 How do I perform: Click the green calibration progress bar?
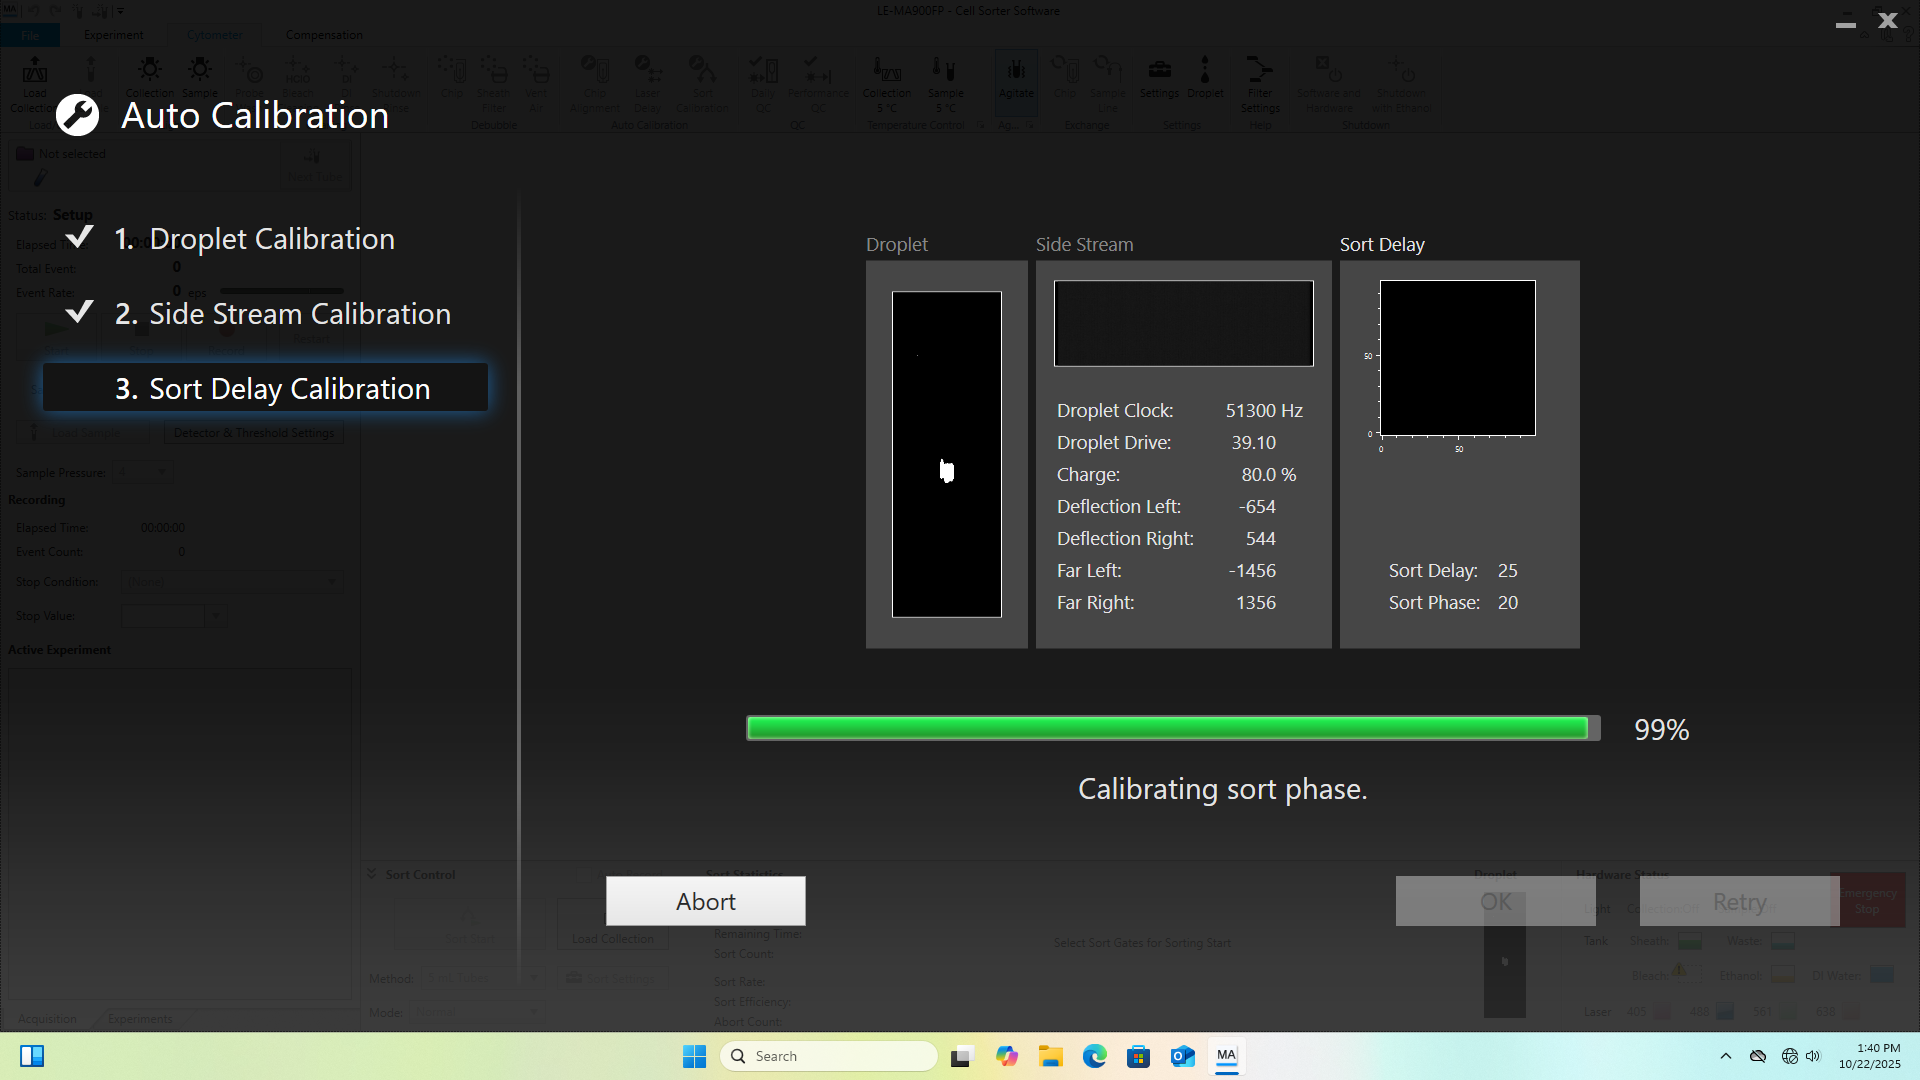pyautogui.click(x=1170, y=728)
